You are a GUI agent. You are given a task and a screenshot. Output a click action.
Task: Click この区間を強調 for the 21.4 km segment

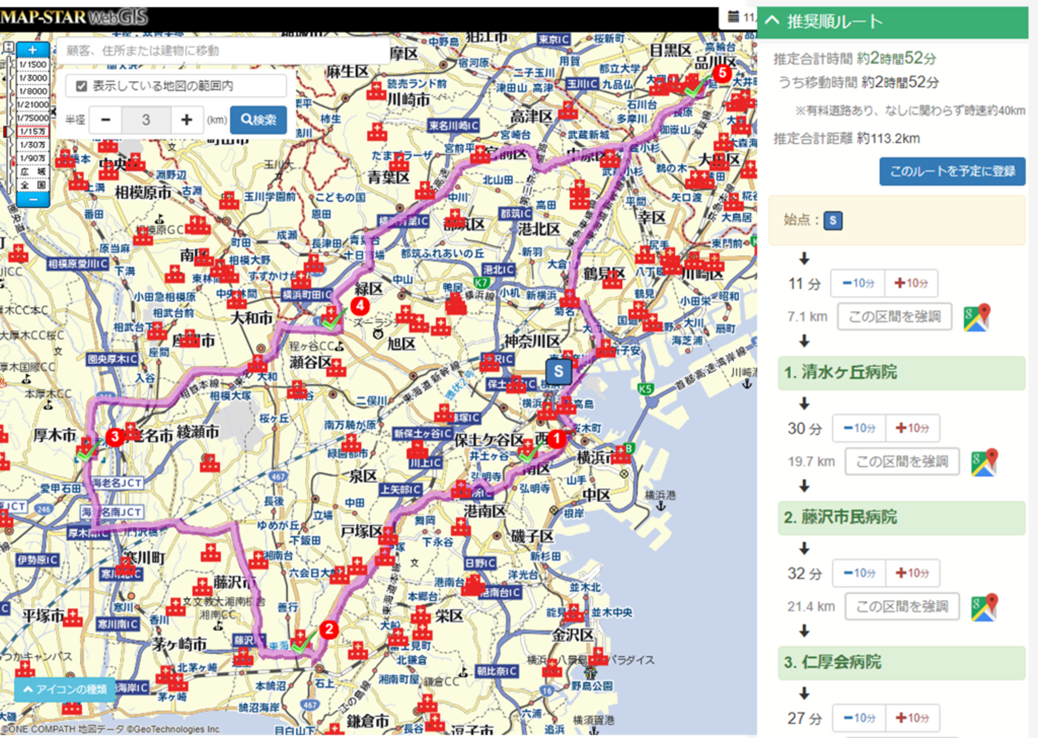tap(902, 607)
